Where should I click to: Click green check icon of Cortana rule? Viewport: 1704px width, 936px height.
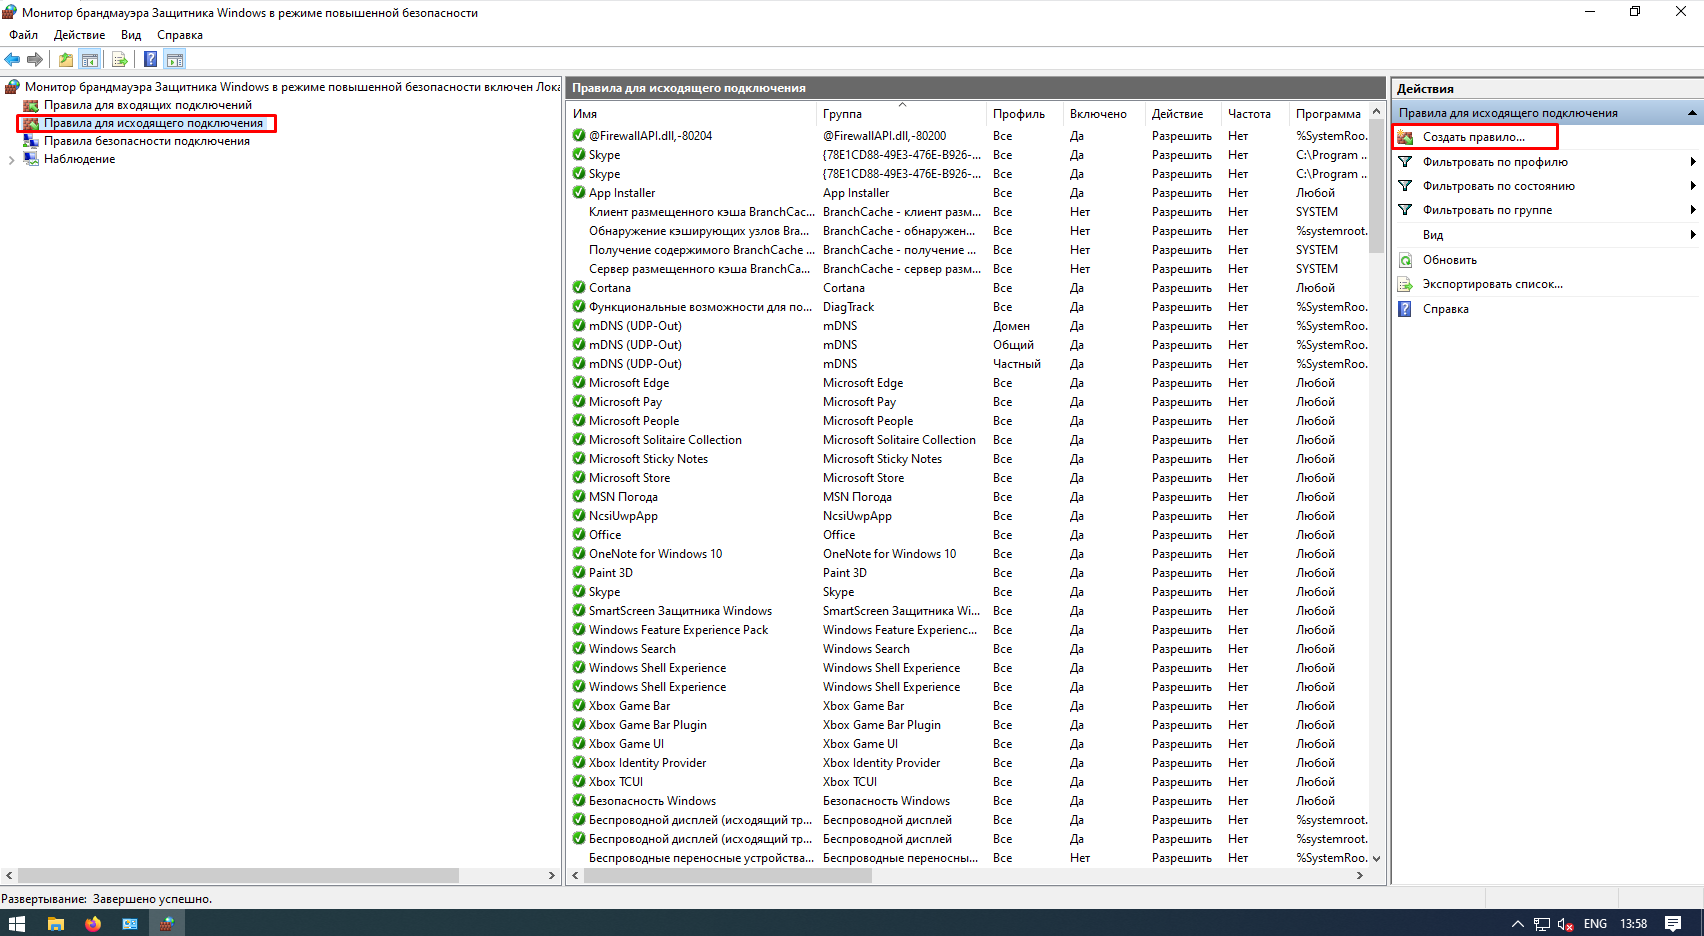click(x=579, y=288)
